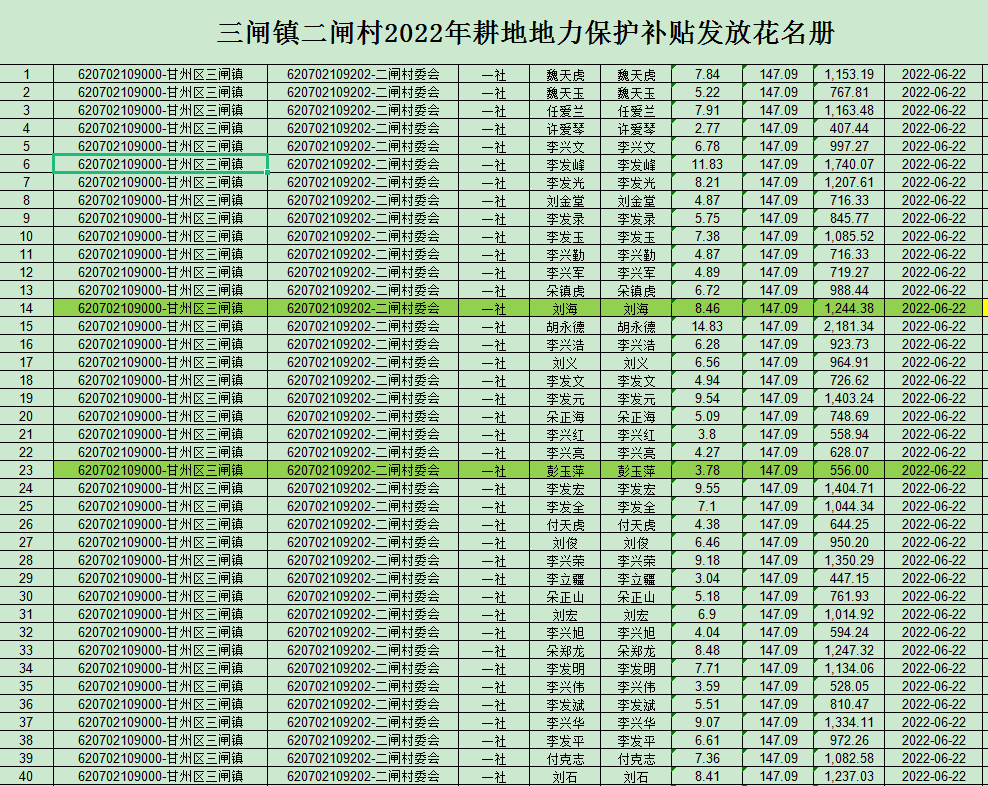The height and width of the screenshot is (786, 988).
Task: Select the amount 748.69 for 朵正海
Action: [x=849, y=417]
